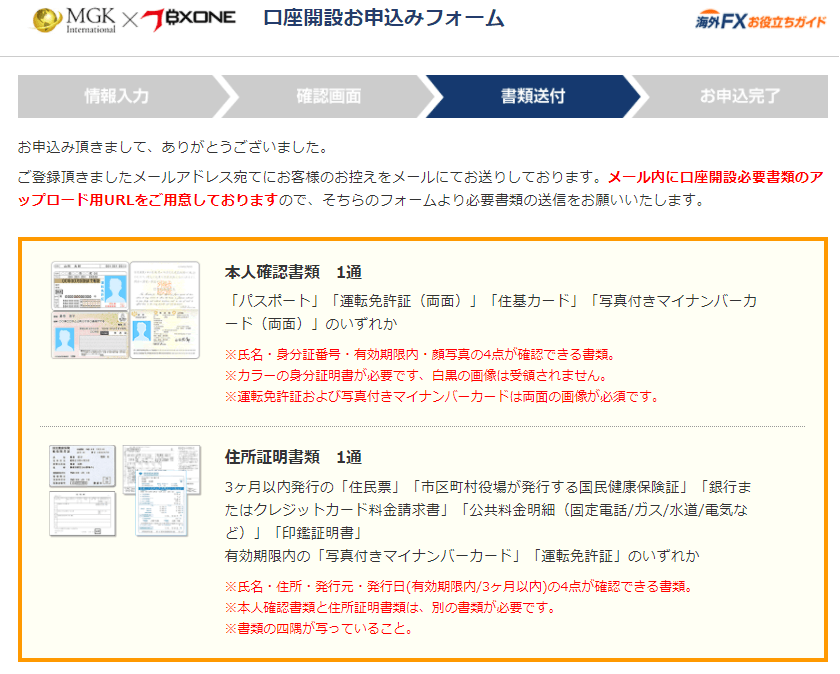Click the note 書類の四隅が写っていること
Screen dimensions: 840x674
[319, 628]
